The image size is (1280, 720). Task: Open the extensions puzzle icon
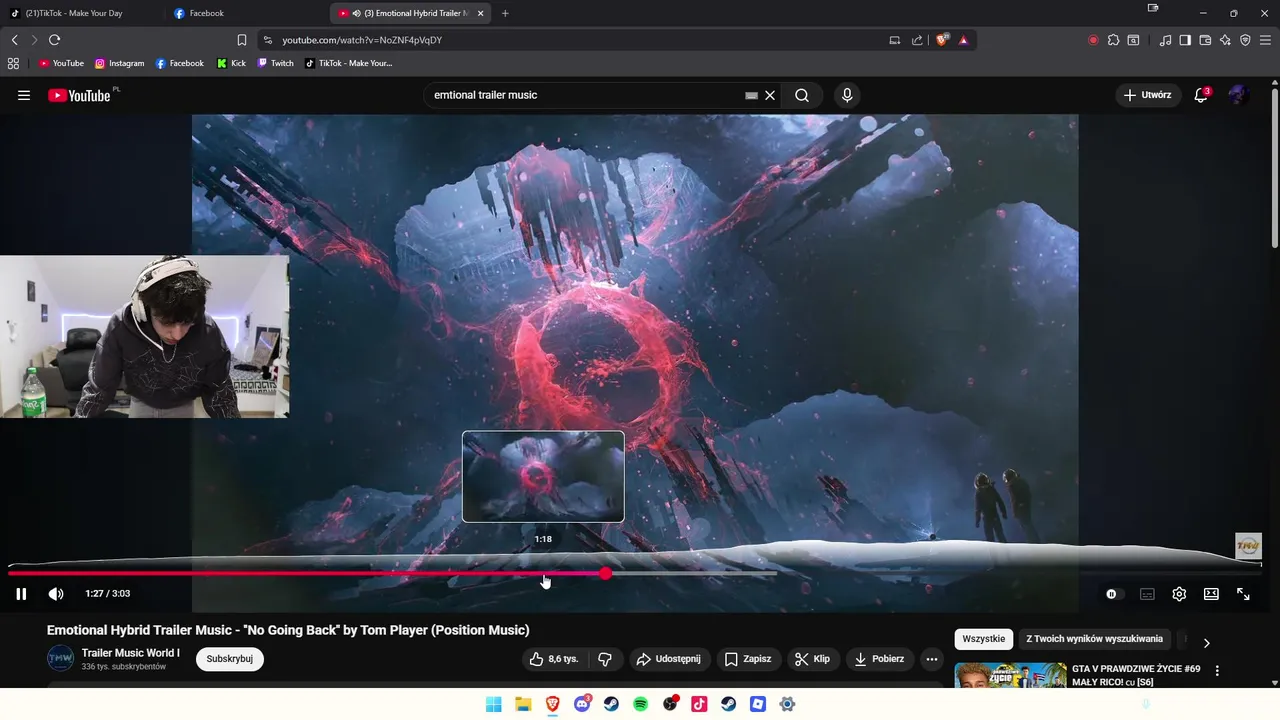pyautogui.click(x=1113, y=40)
